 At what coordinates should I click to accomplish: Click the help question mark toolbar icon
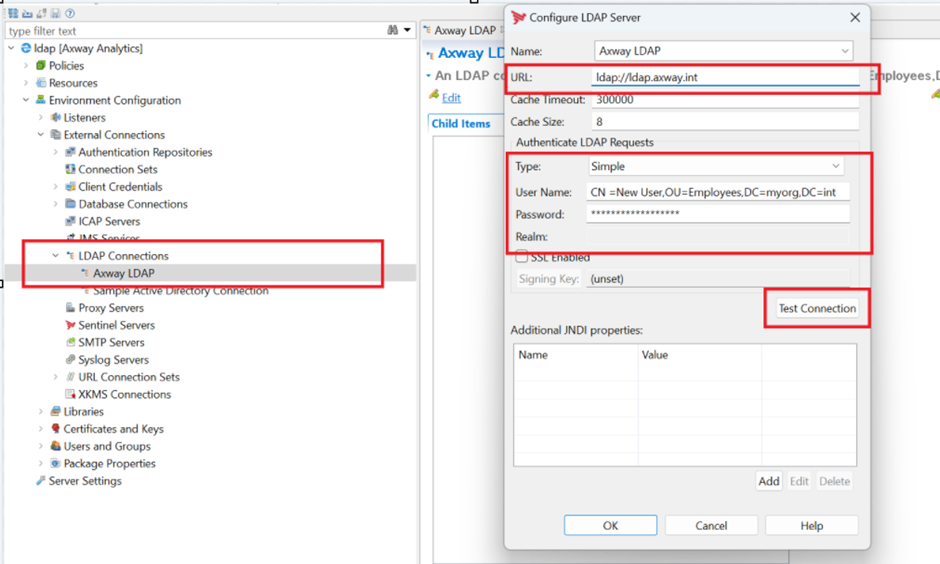tap(70, 13)
